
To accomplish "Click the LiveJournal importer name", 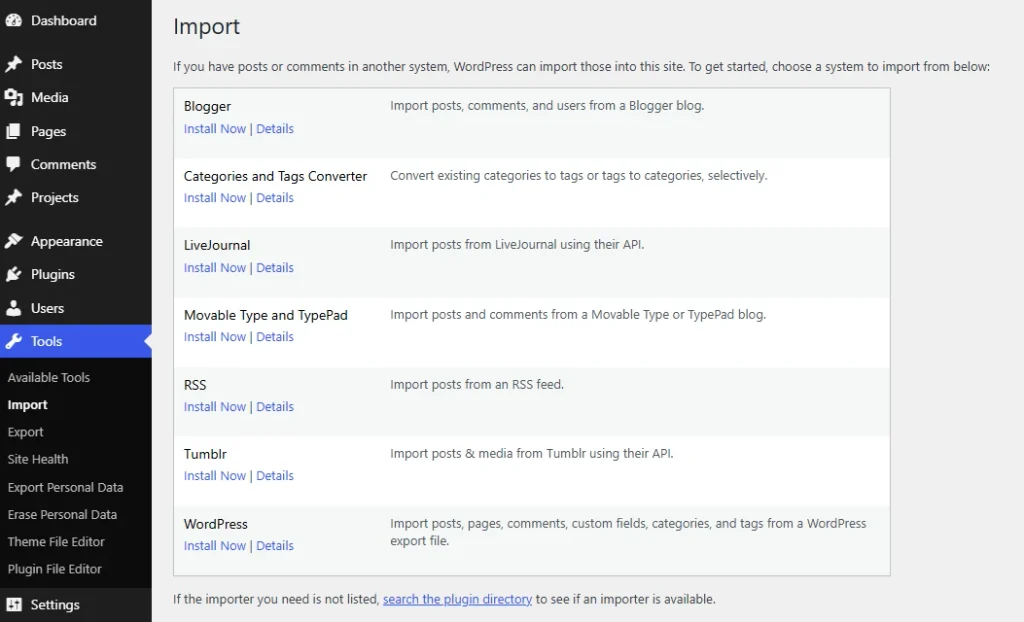I will click(217, 245).
